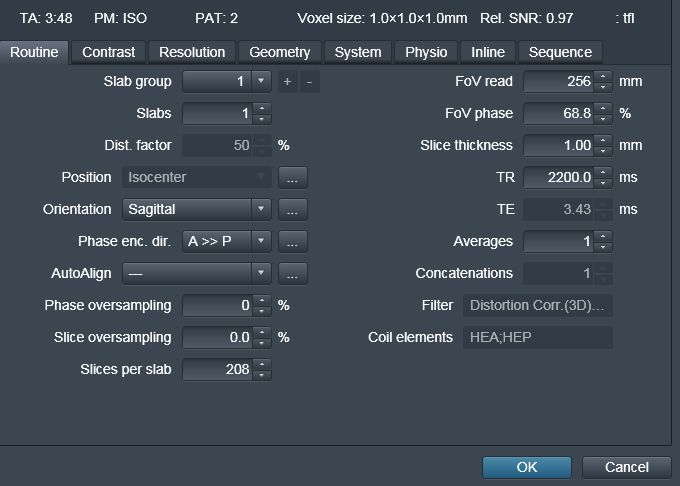Click the Slice oversampling value field

click(x=218, y=338)
